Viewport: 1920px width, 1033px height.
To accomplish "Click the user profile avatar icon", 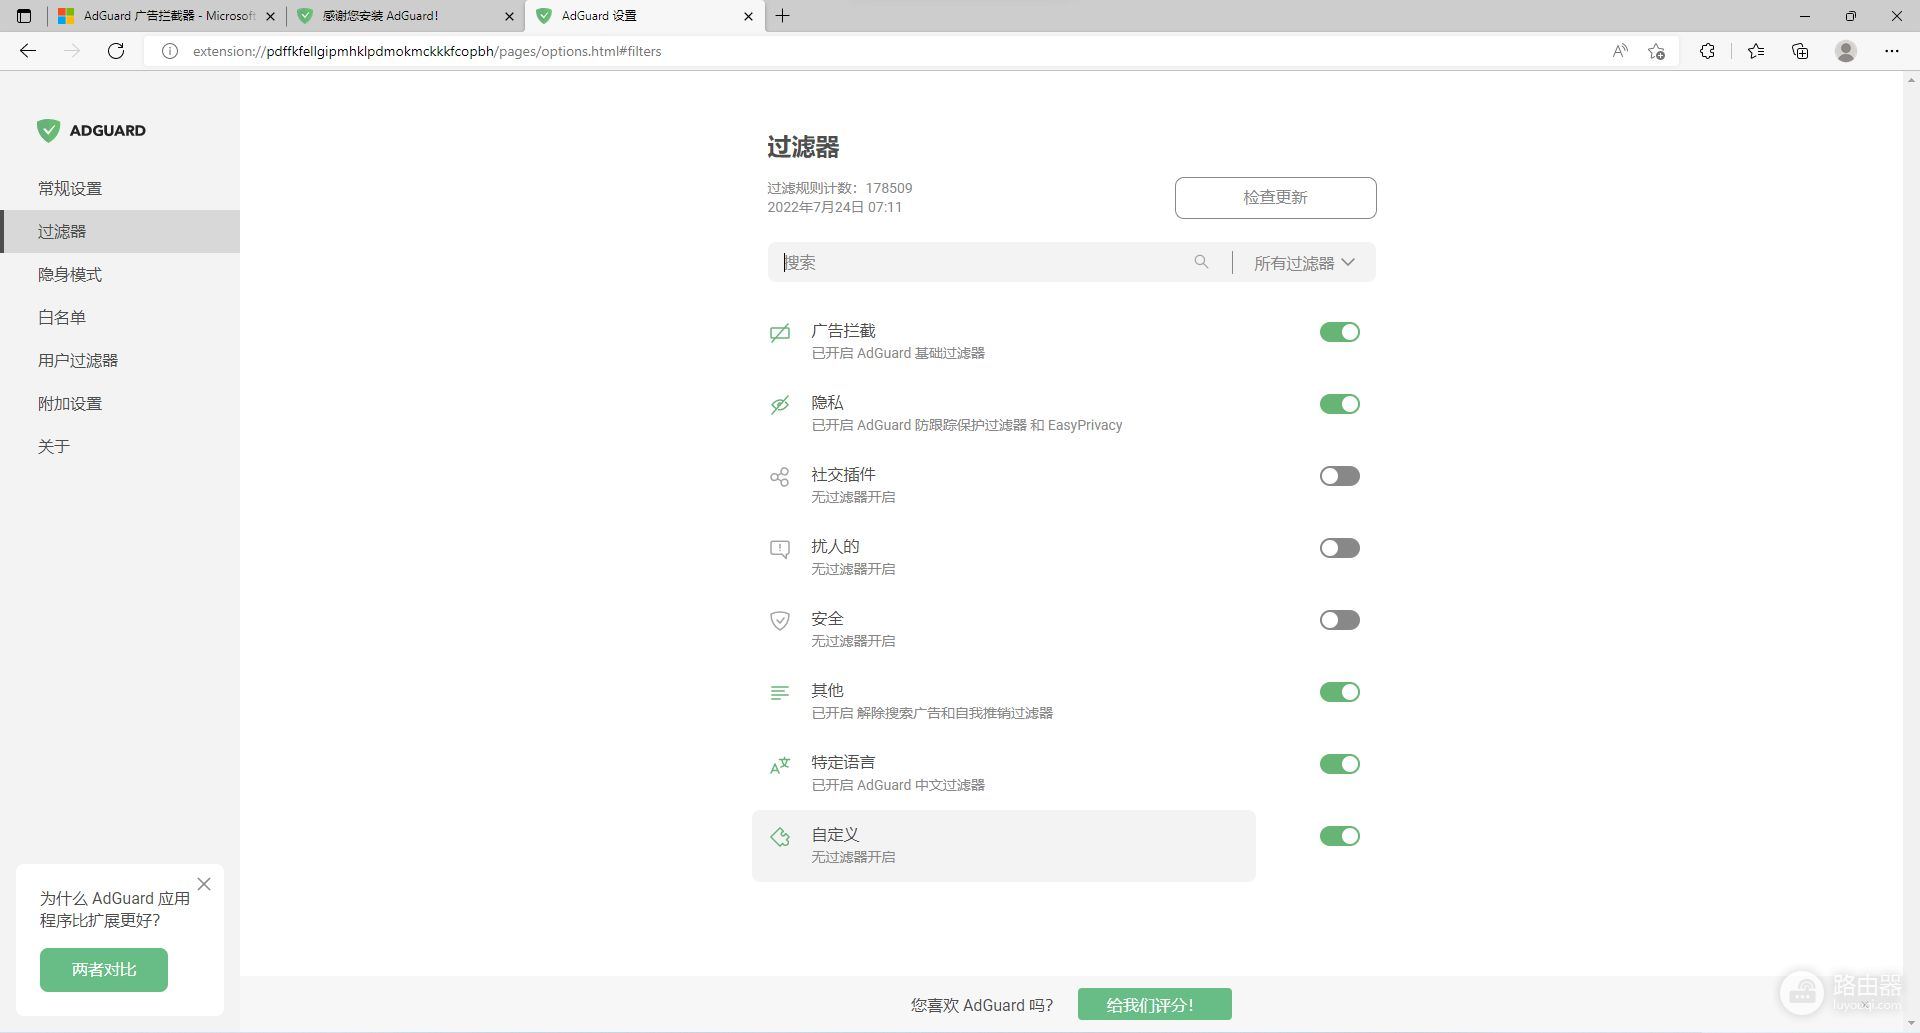I will [1846, 51].
